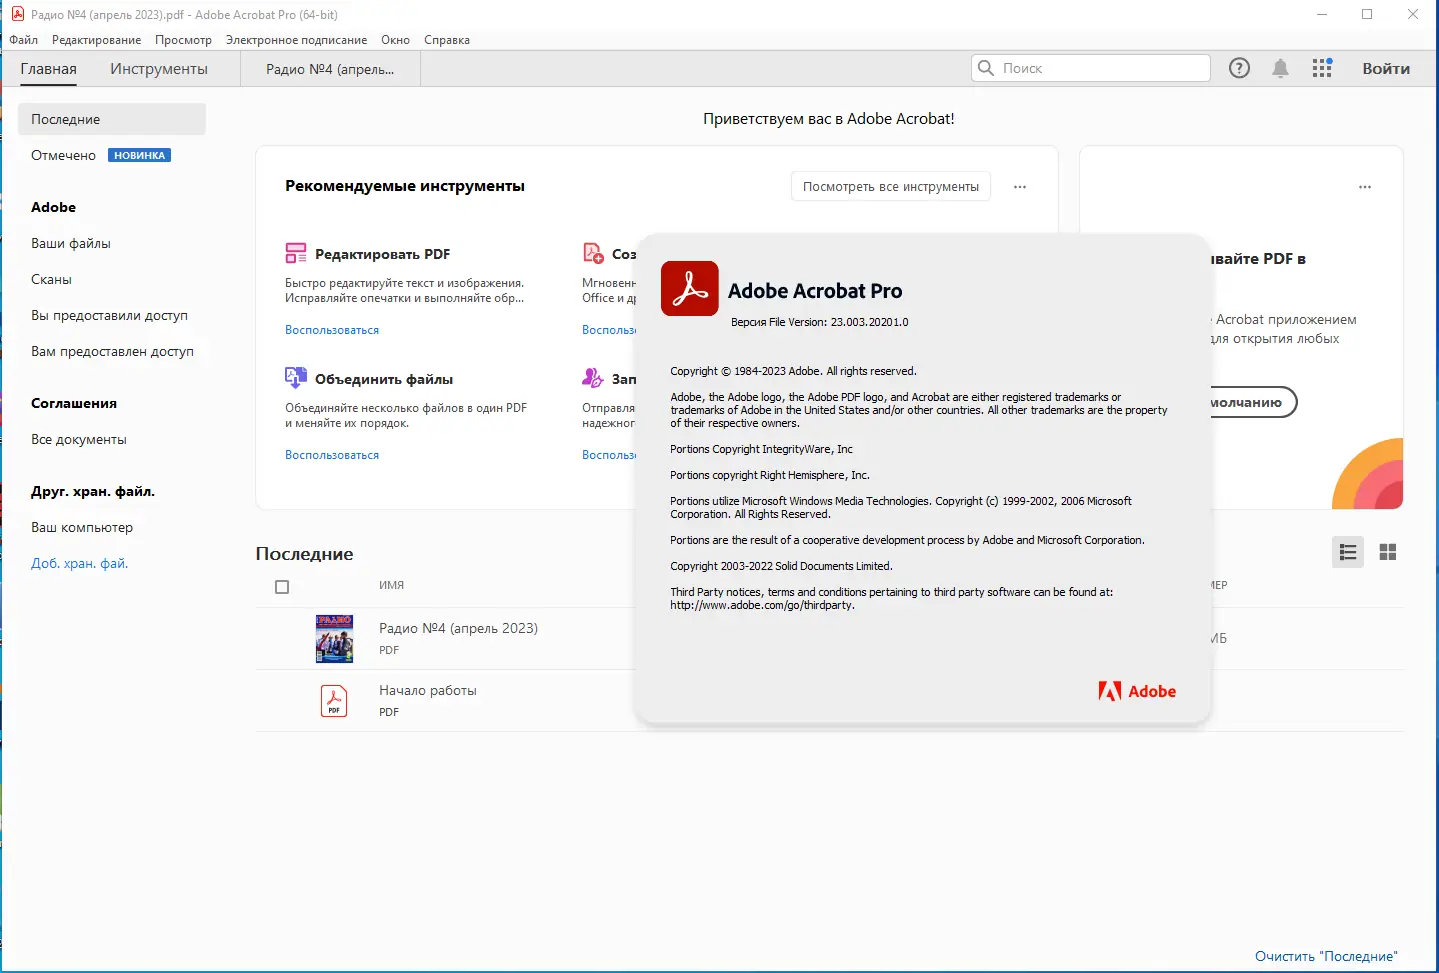The height and width of the screenshot is (973, 1439).
Task: Click the Request signatures tool icon
Action: (593, 378)
